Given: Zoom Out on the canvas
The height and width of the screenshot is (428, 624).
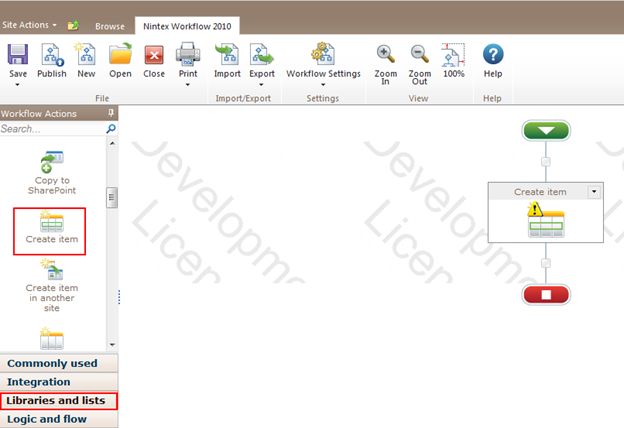Looking at the screenshot, I should tap(420, 64).
